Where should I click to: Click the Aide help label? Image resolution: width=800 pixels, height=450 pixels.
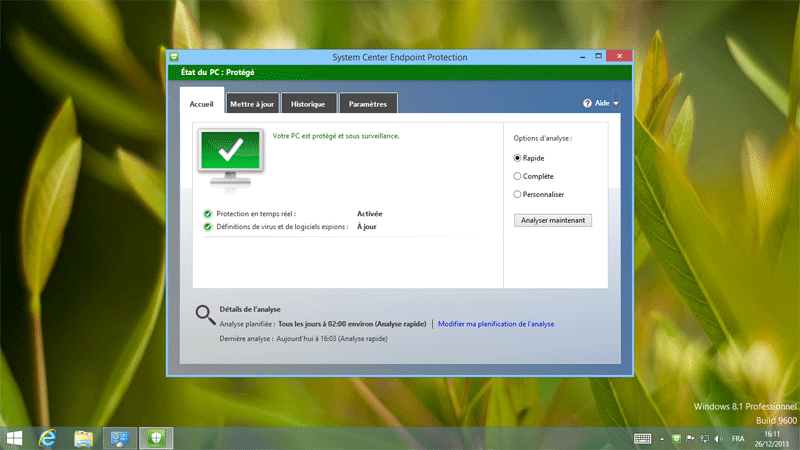(602, 103)
